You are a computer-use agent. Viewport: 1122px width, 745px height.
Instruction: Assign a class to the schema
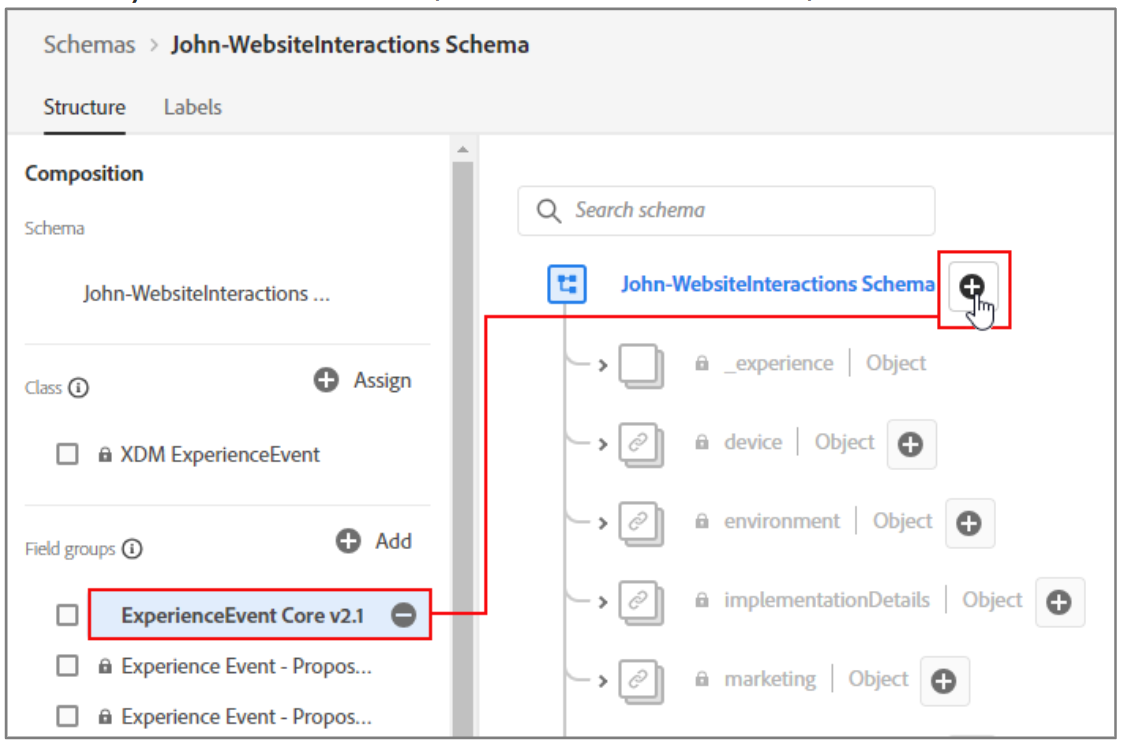363,380
